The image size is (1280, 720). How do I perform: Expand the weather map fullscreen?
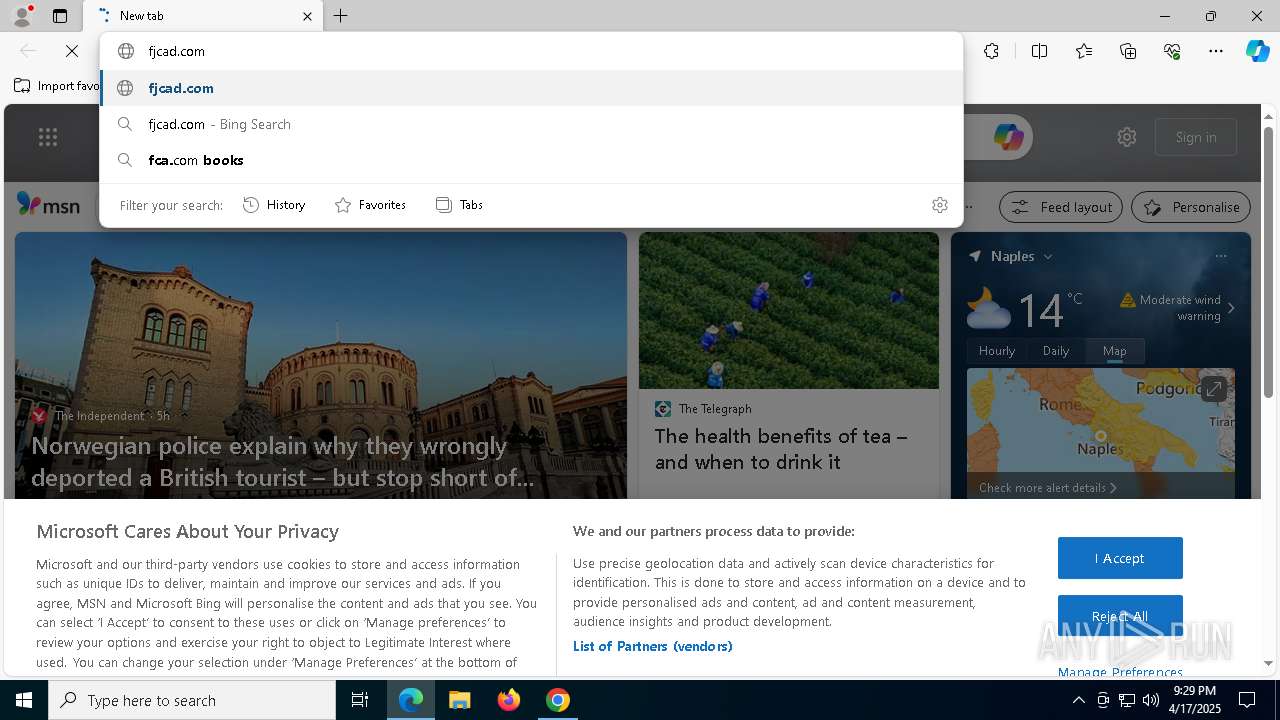(1214, 389)
